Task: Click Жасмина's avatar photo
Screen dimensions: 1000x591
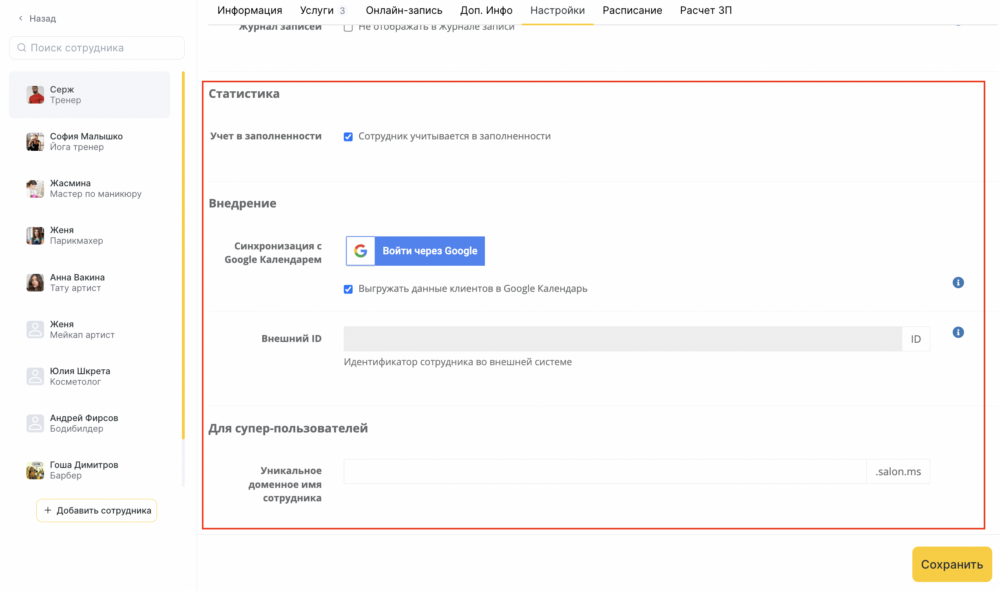Action: [x=35, y=188]
